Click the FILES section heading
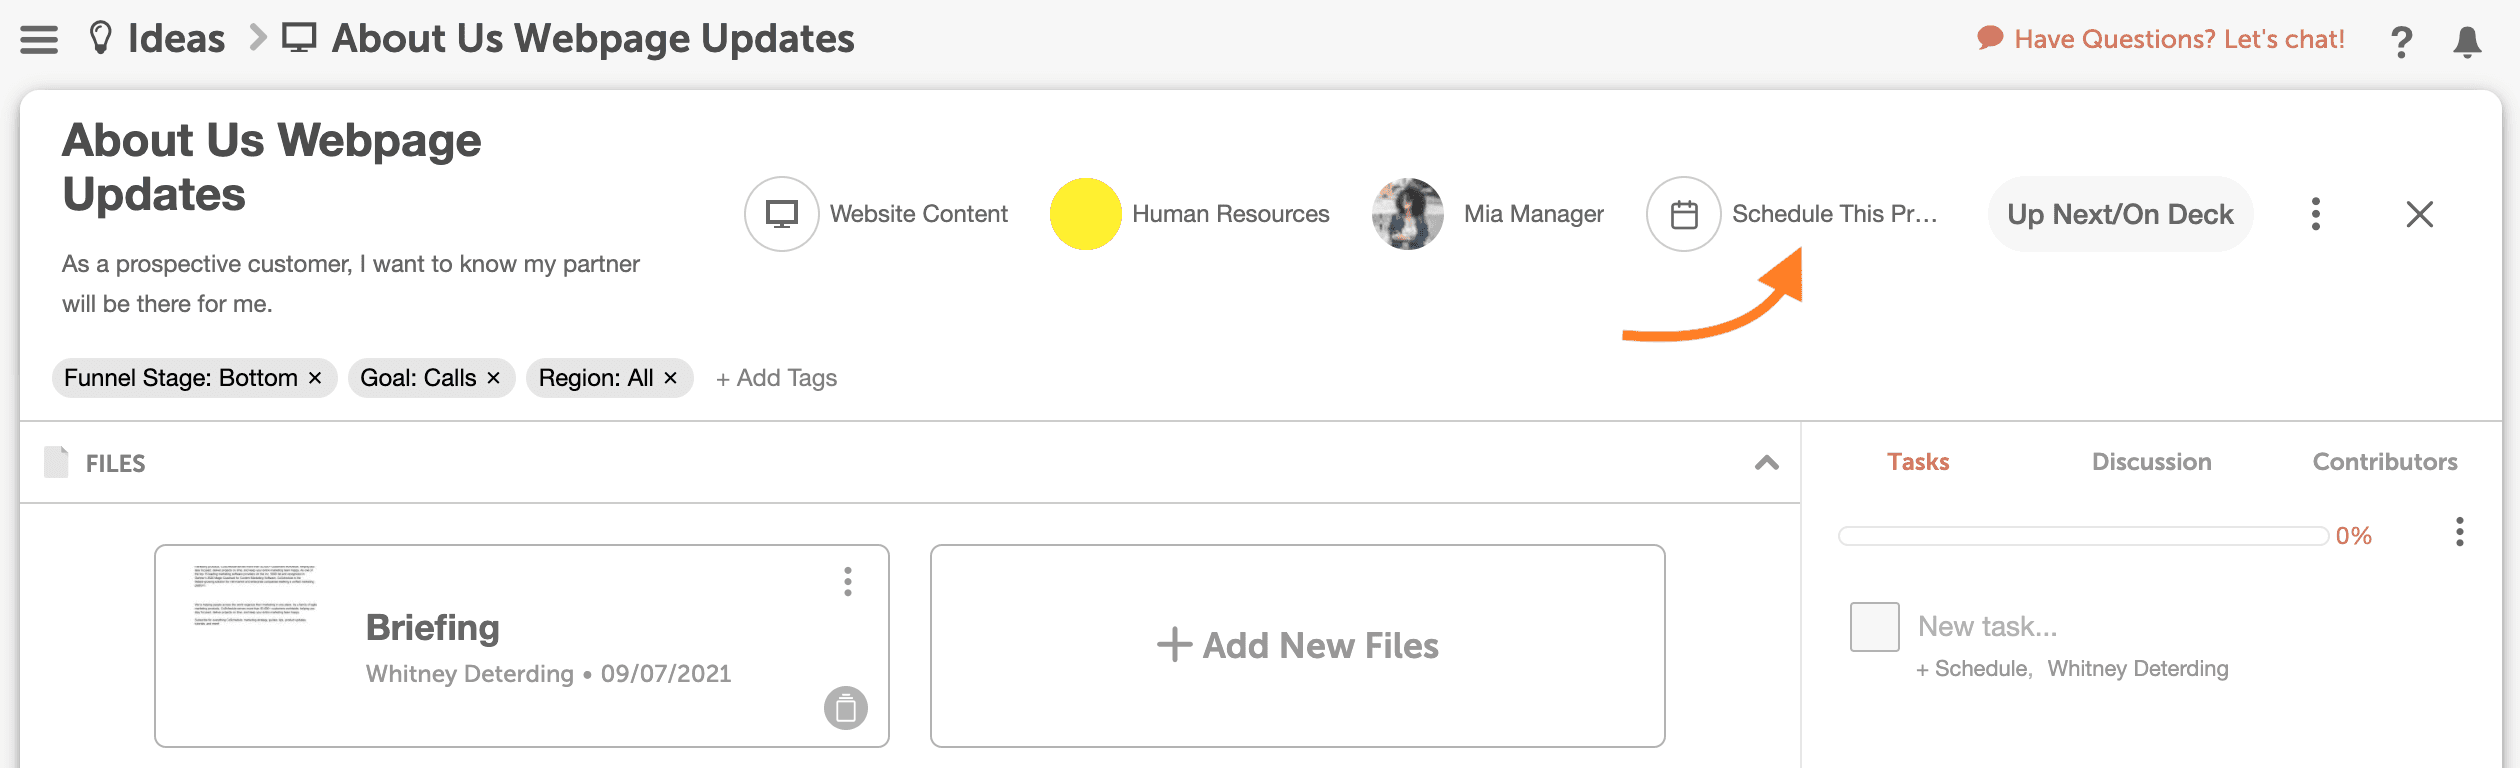The width and height of the screenshot is (2520, 768). (115, 463)
